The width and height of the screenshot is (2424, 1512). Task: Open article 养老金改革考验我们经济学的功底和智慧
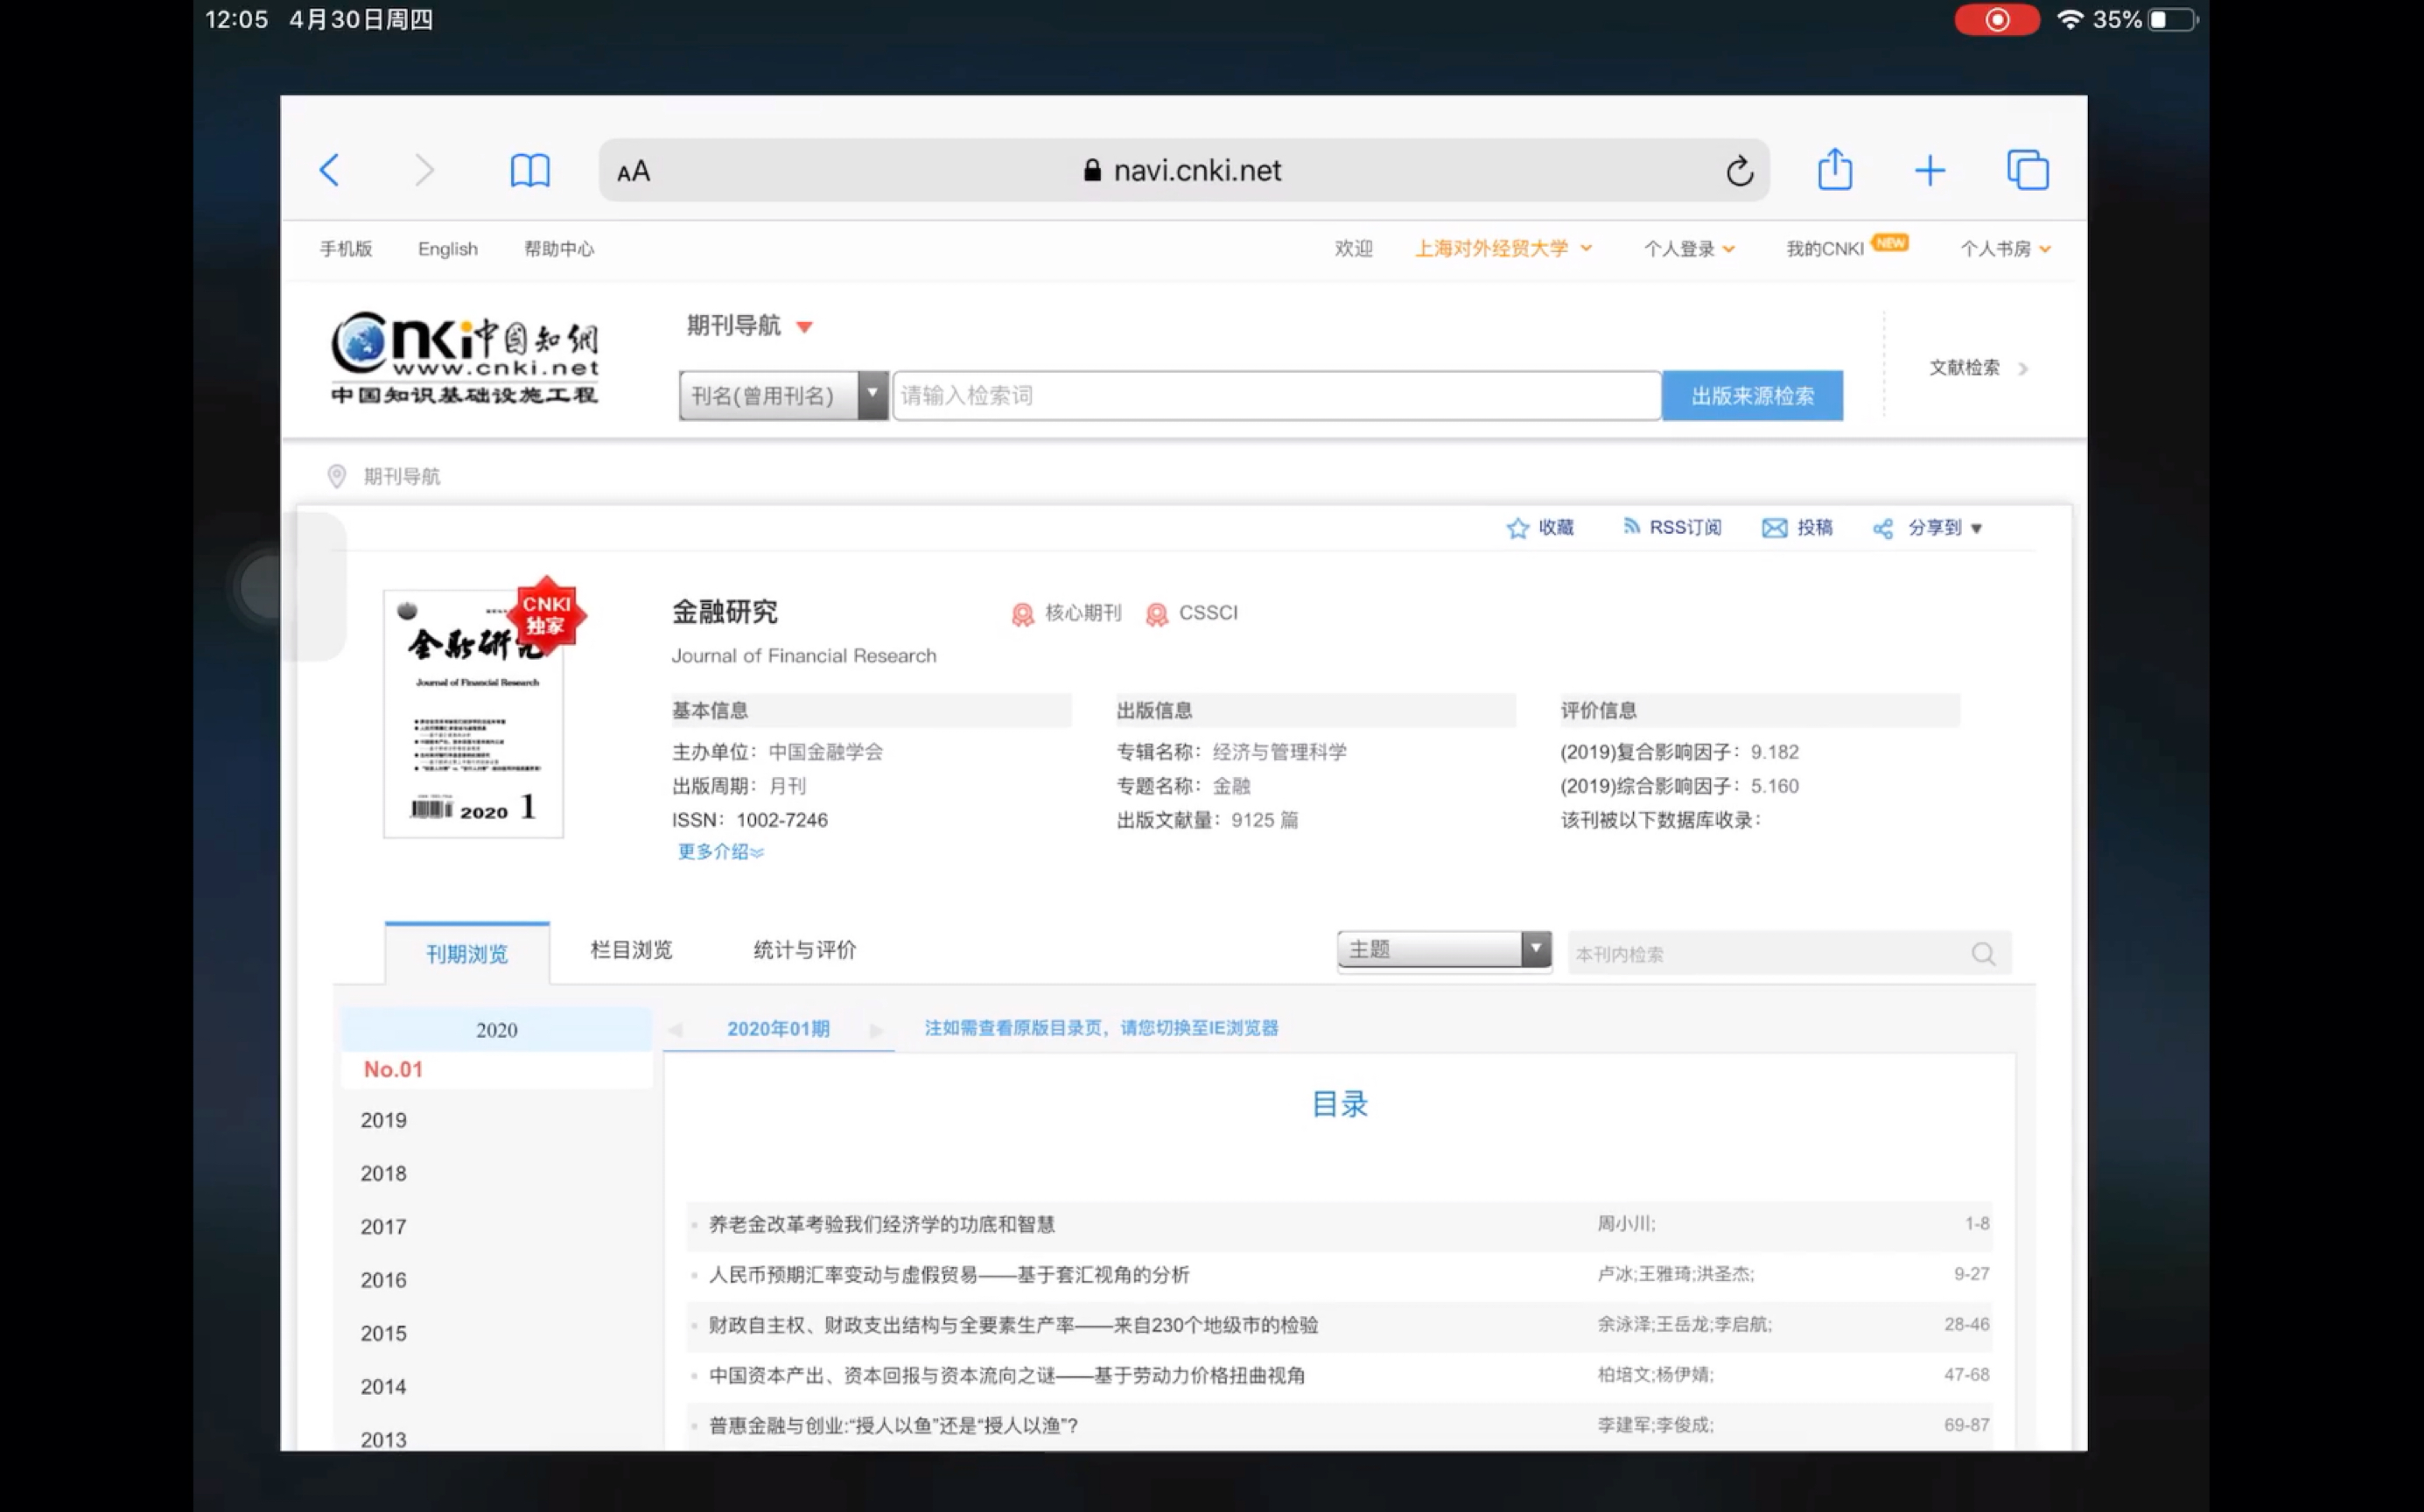pyautogui.click(x=882, y=1225)
